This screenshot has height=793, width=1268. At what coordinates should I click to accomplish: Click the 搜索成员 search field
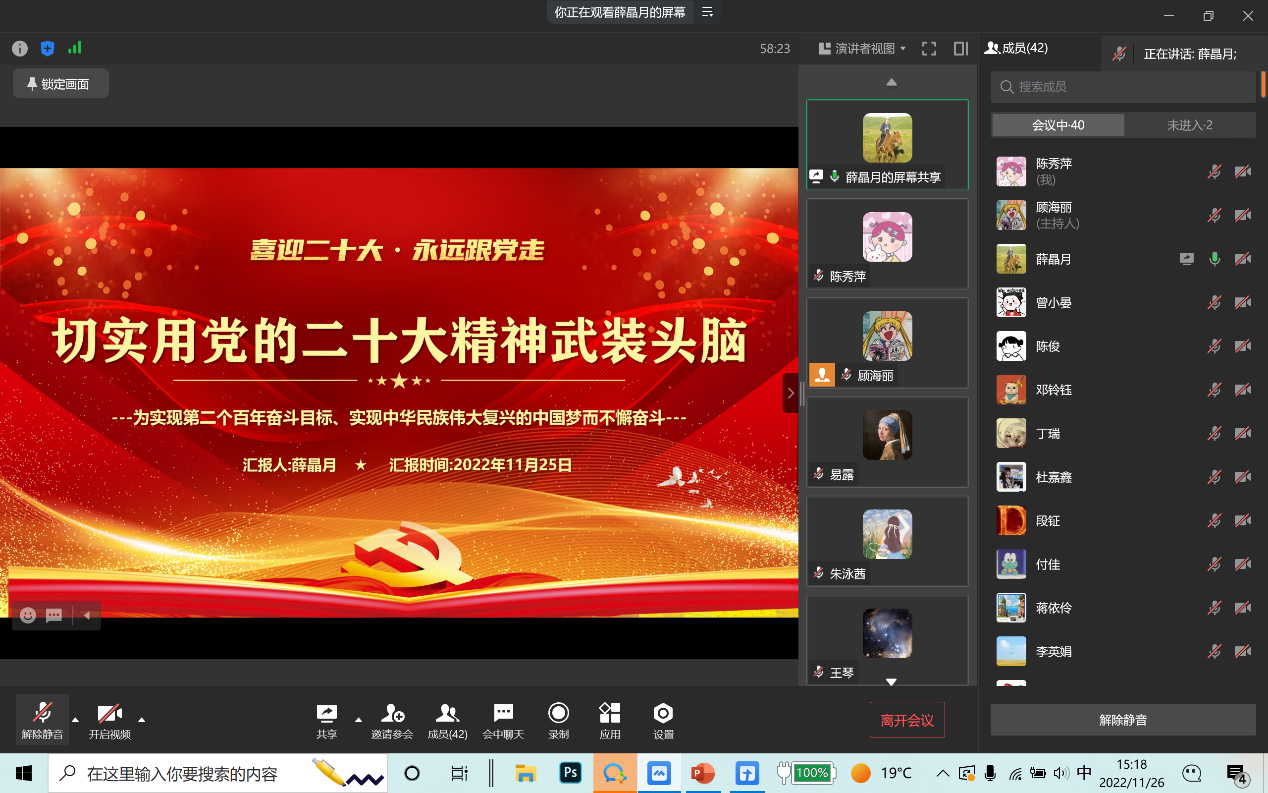(x=1123, y=87)
